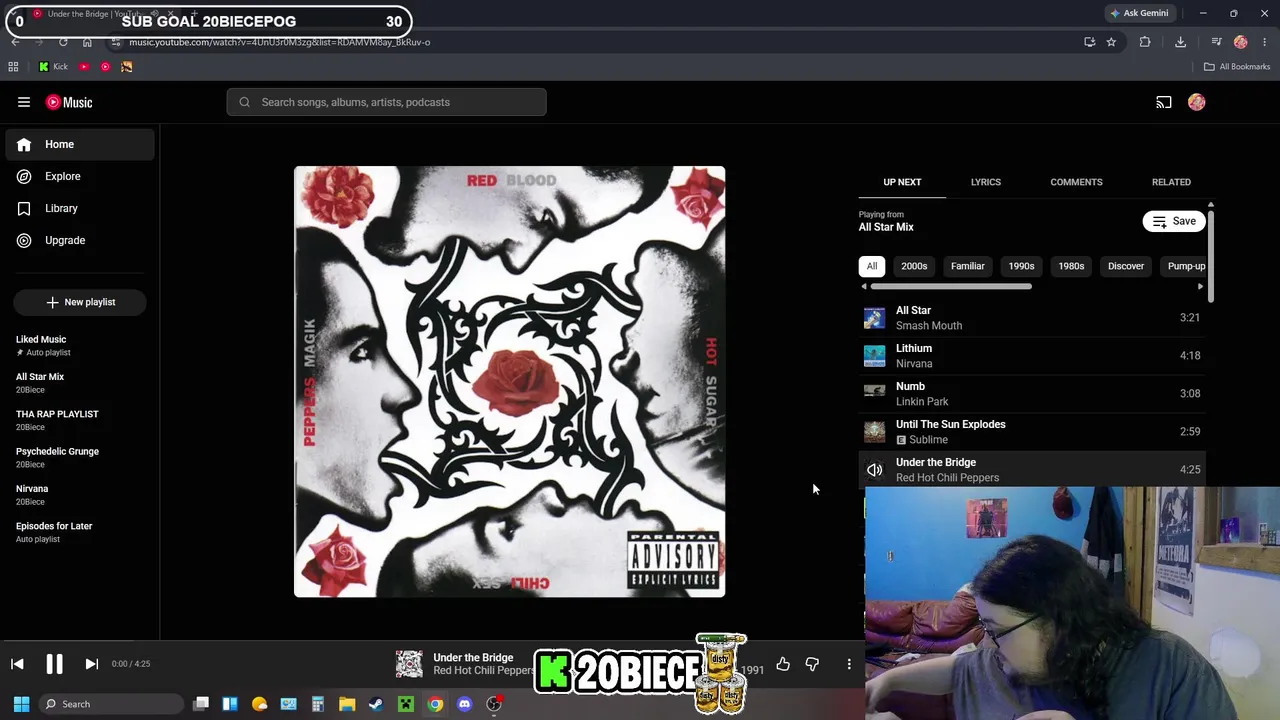
Task: Open Minecraft creeper icon on taskbar
Action: pos(406,704)
